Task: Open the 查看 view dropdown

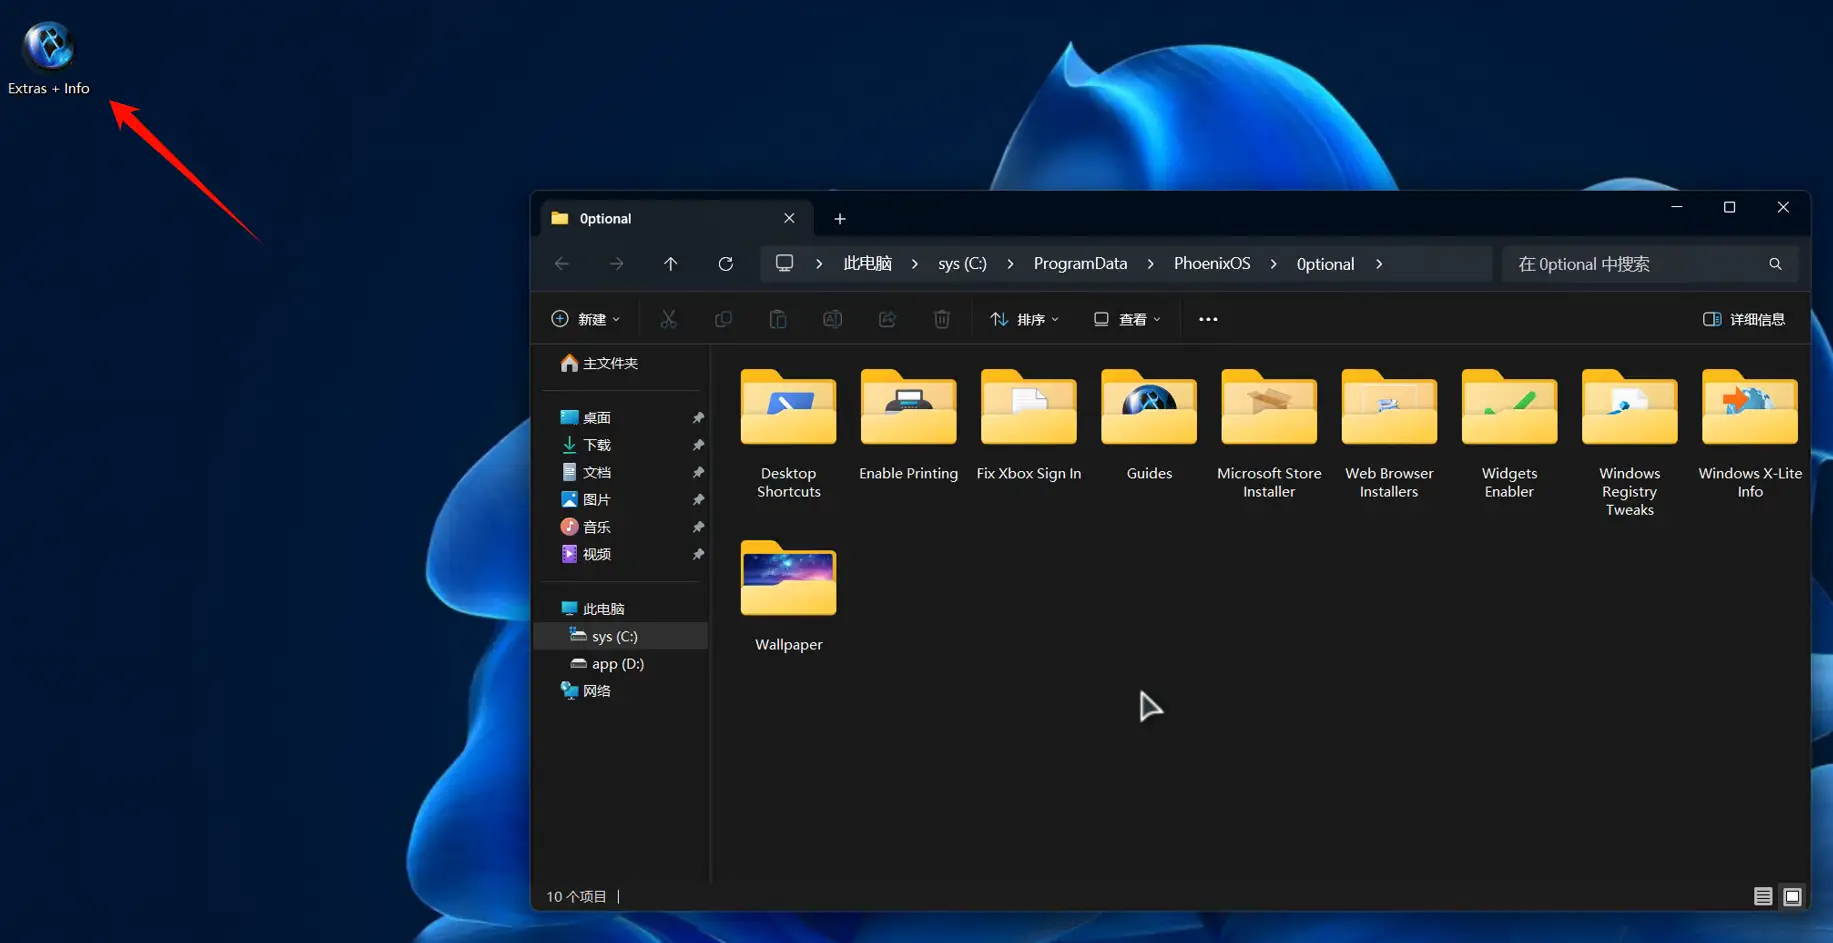Action: click(1126, 318)
